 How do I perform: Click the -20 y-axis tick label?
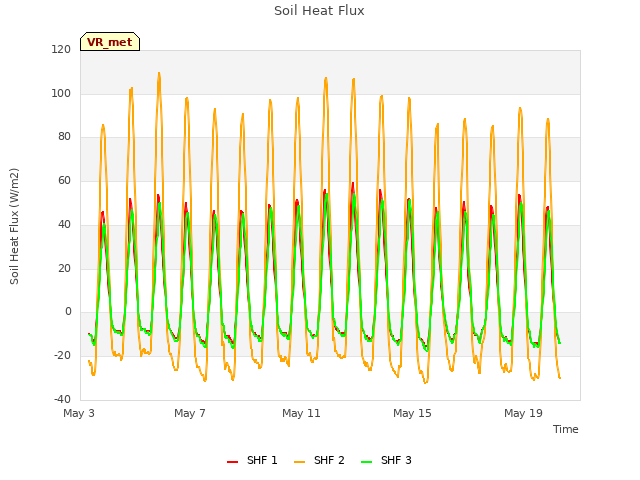point(62,356)
